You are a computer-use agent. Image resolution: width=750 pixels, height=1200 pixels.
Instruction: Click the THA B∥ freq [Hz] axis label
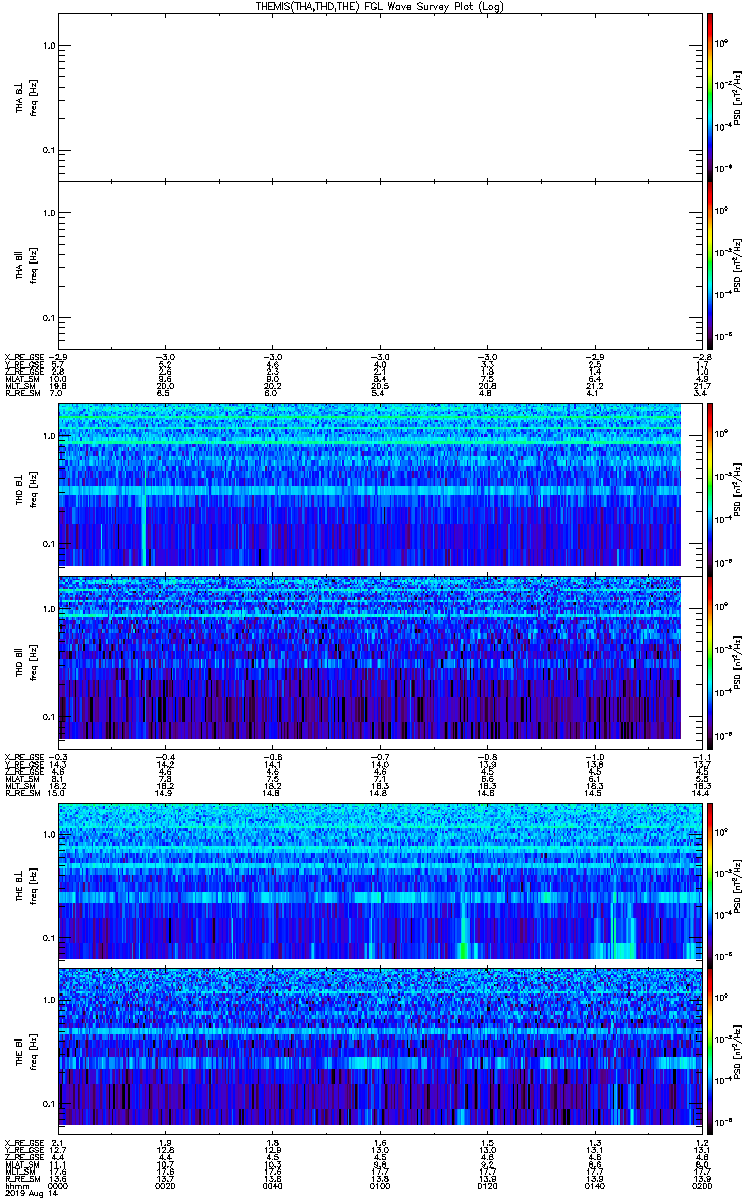click(26, 264)
